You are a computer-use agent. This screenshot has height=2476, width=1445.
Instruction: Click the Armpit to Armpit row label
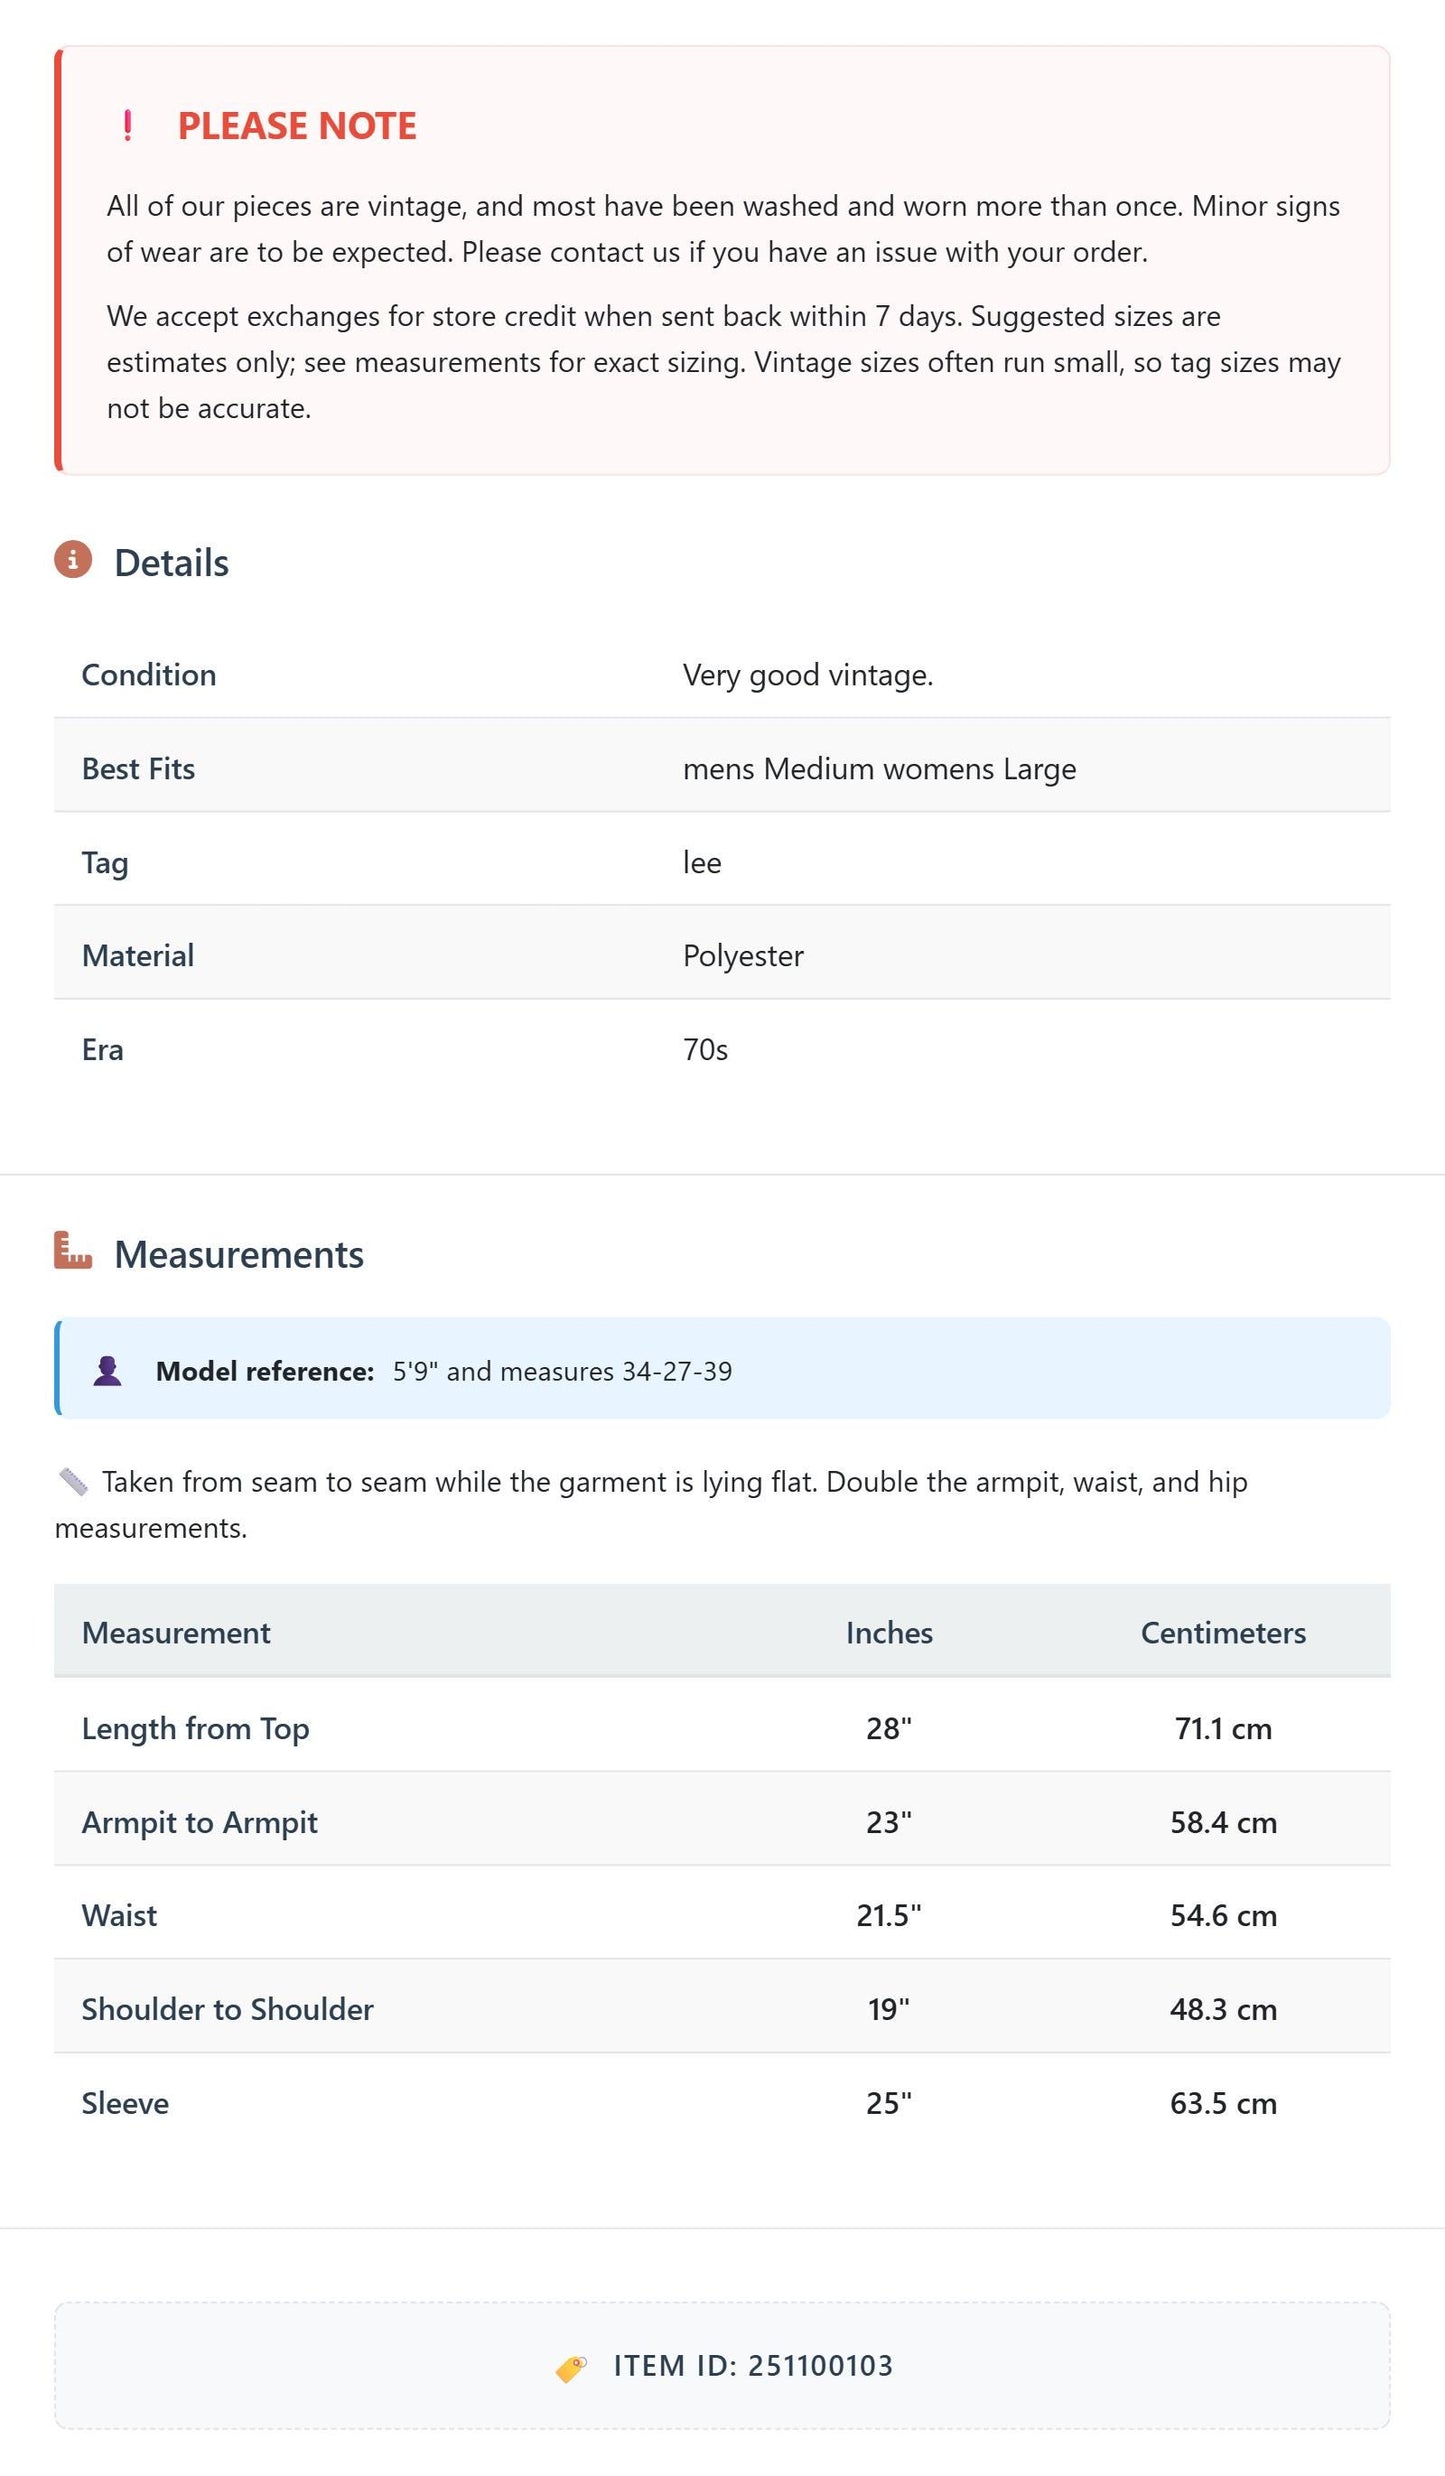[199, 1822]
